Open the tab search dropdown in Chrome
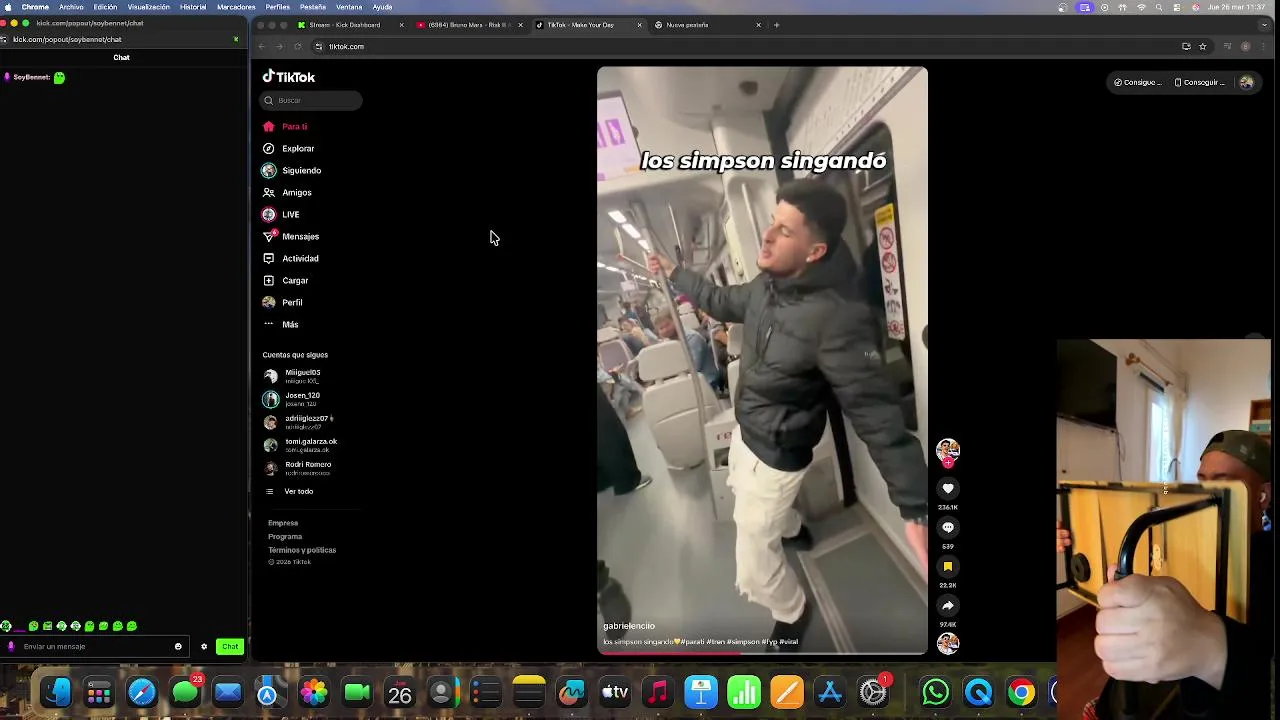Image resolution: width=1280 pixels, height=720 pixels. pos(1263,25)
